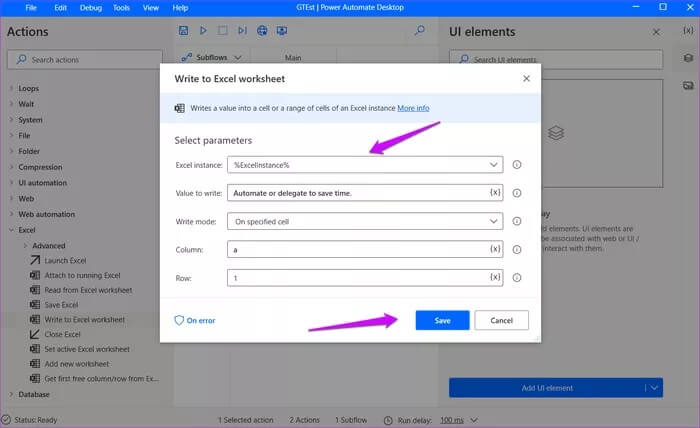
Task: Open the Images sidebar icon
Action: (688, 85)
